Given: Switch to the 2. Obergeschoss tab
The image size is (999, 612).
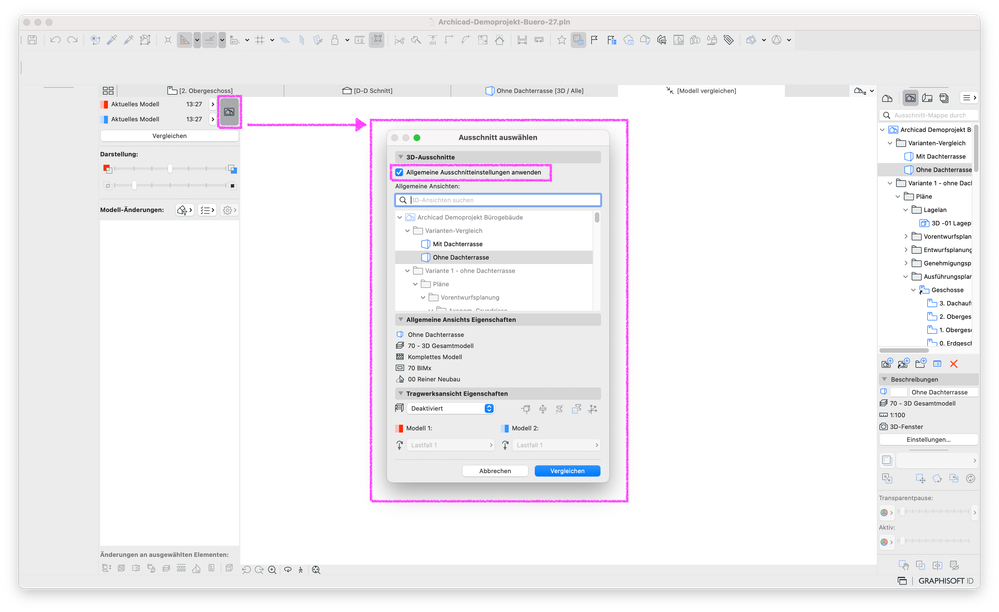Looking at the screenshot, I should 200,91.
